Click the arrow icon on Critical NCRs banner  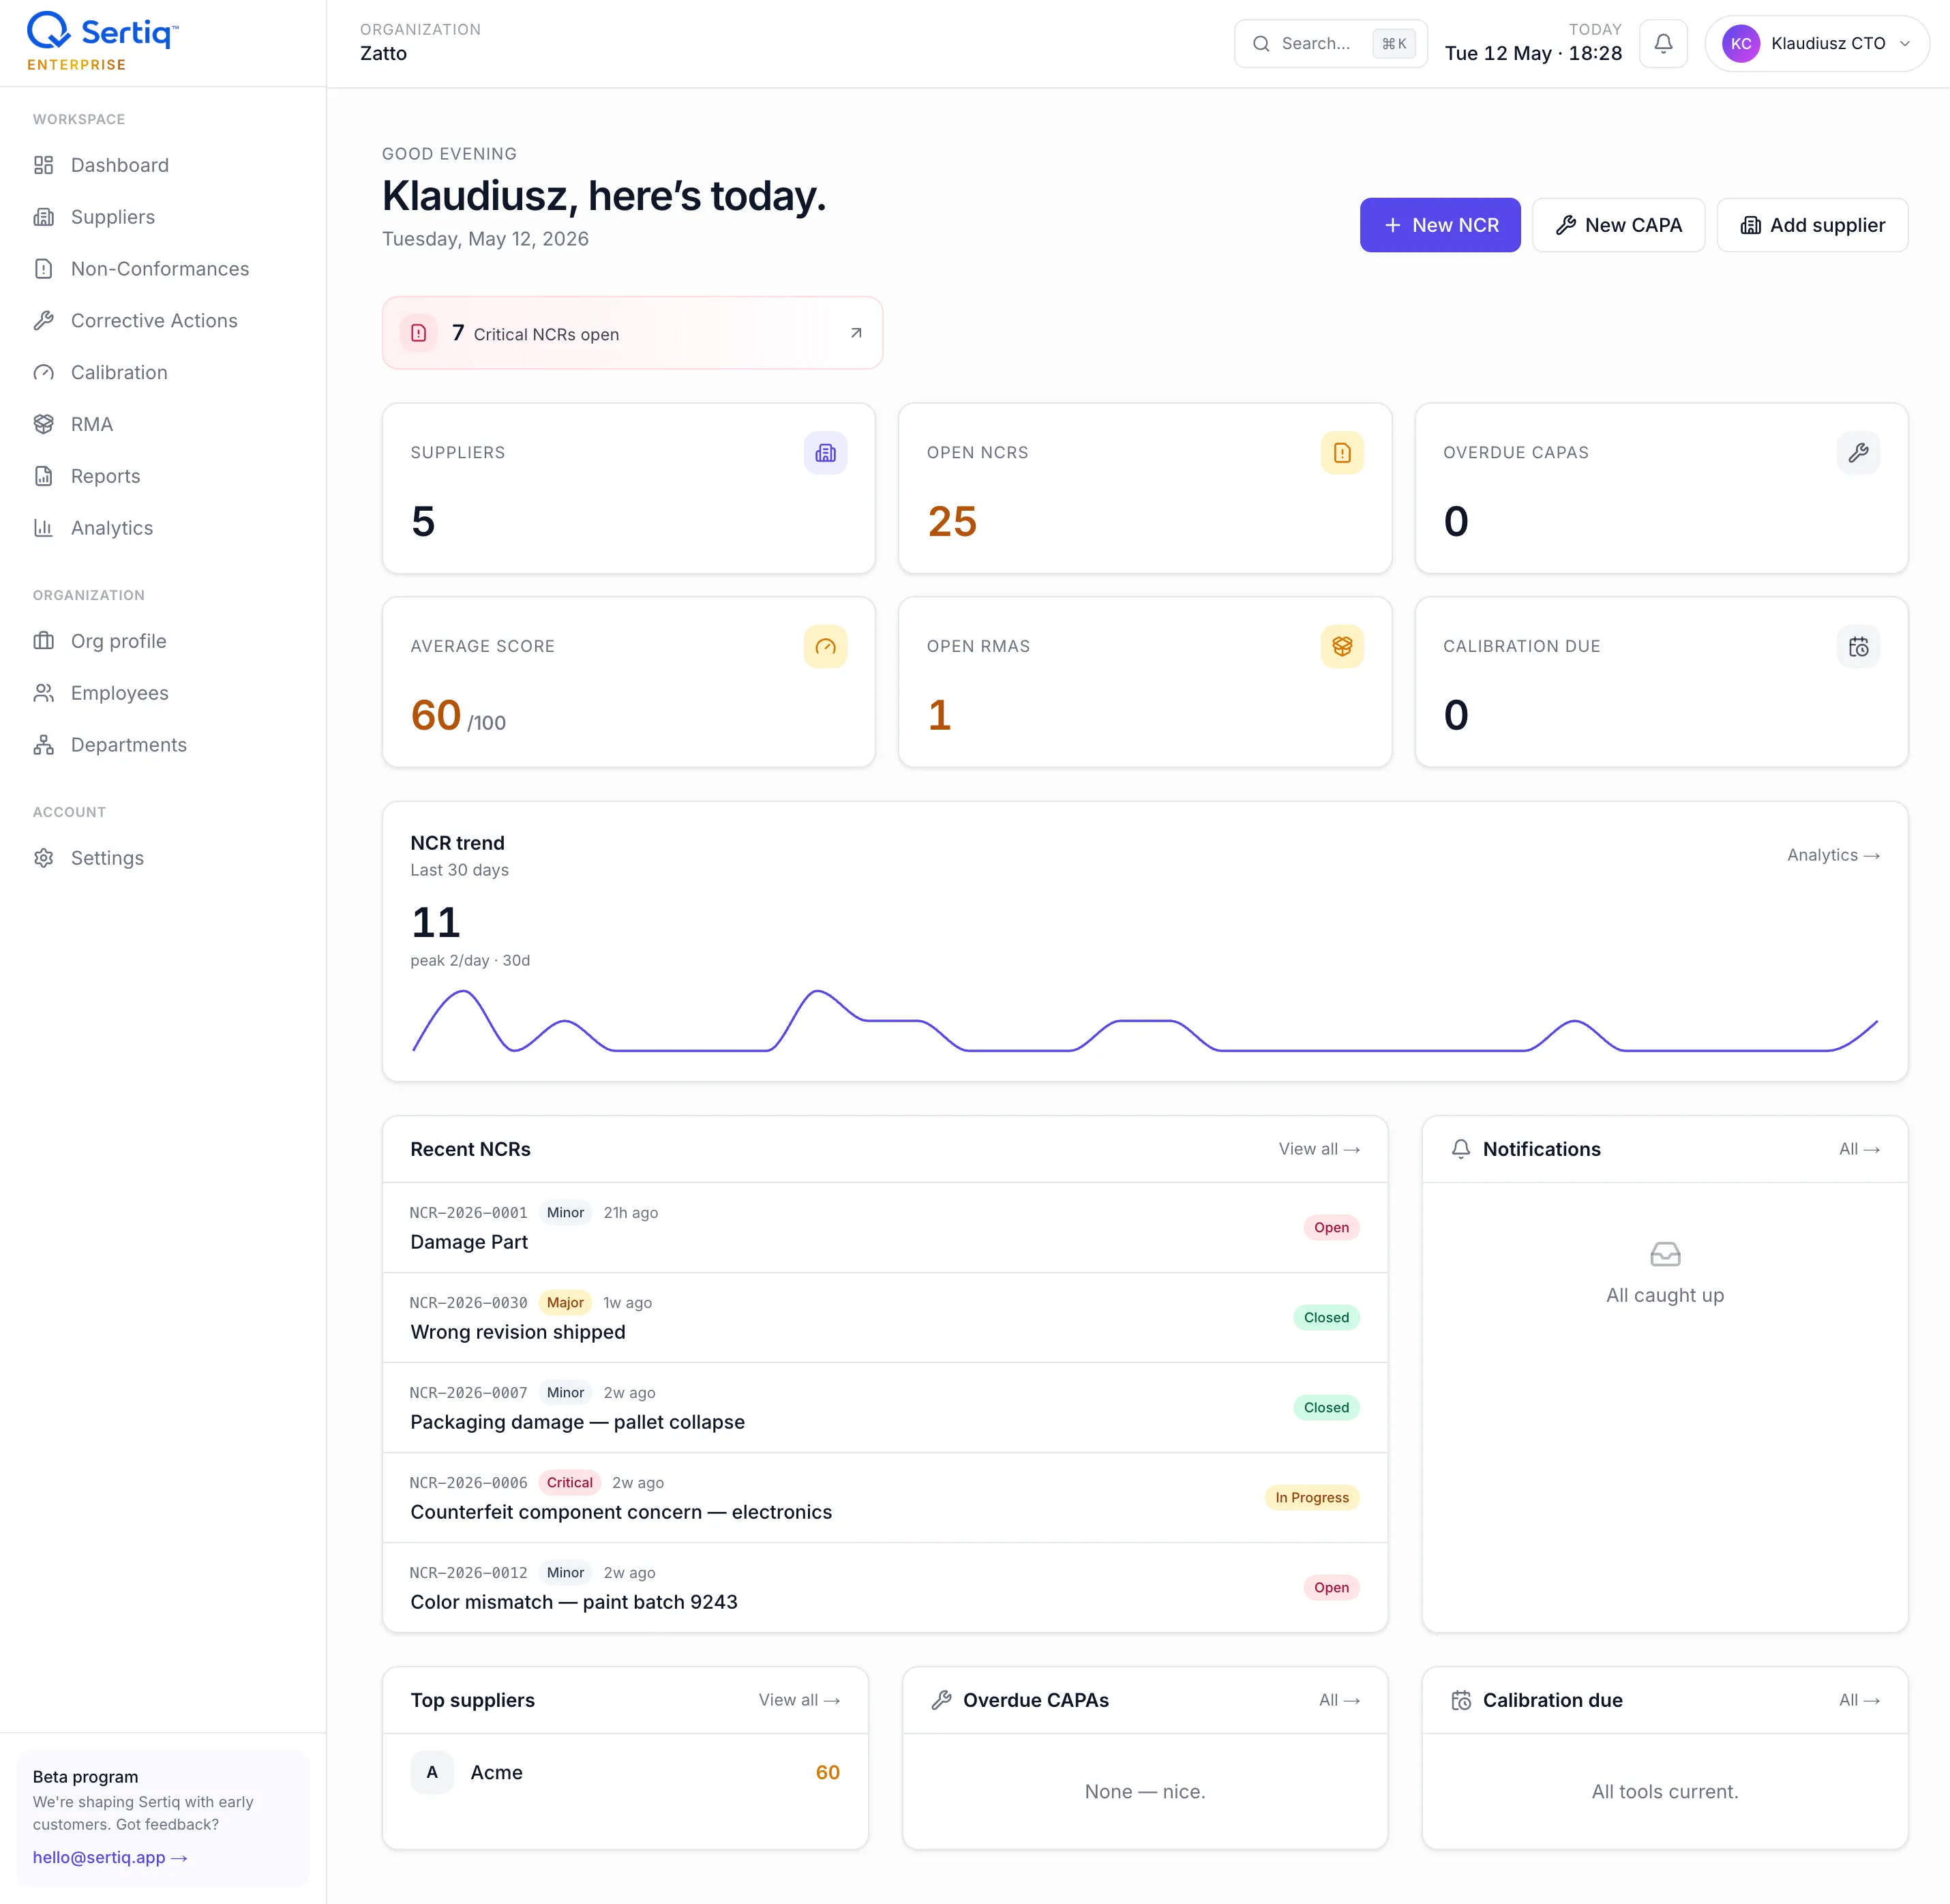tap(856, 333)
